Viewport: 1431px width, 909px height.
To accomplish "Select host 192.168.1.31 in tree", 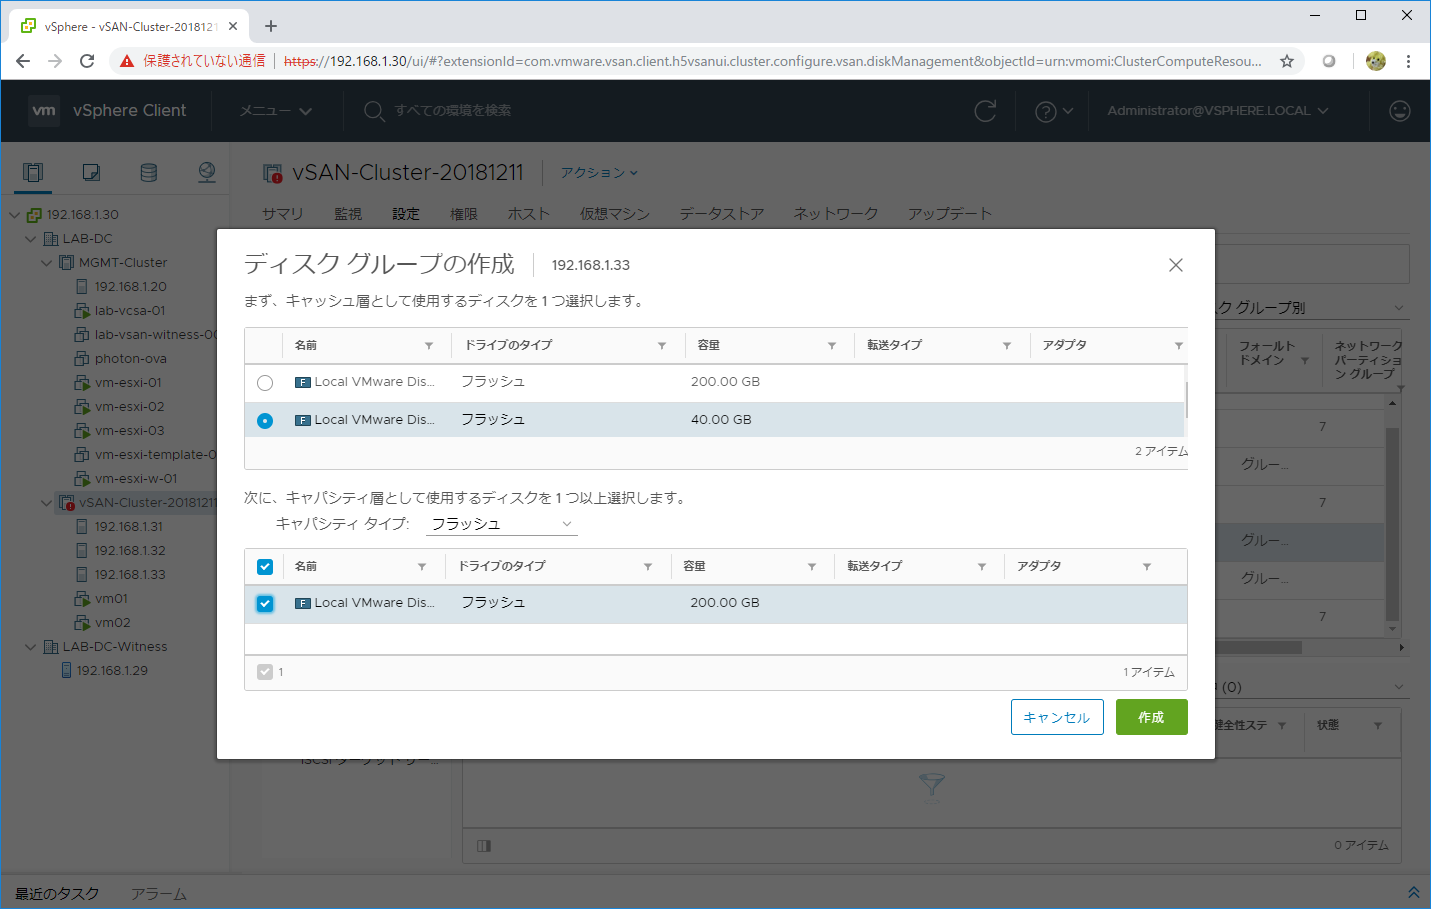I will pos(130,527).
